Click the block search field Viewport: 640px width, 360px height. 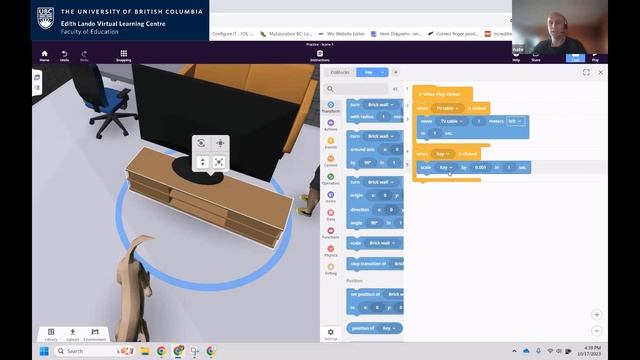[357, 89]
